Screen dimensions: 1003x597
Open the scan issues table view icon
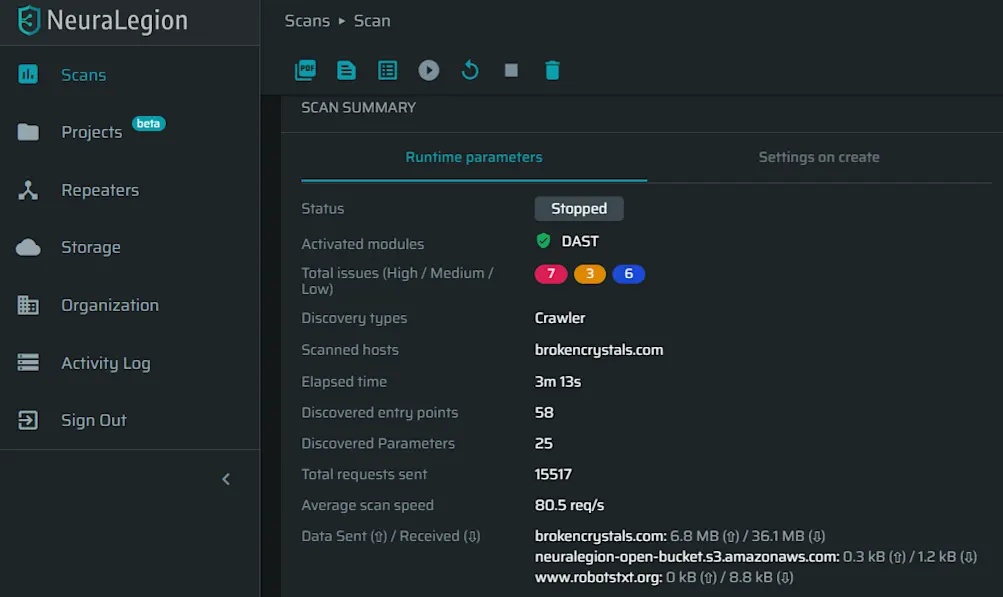click(387, 70)
